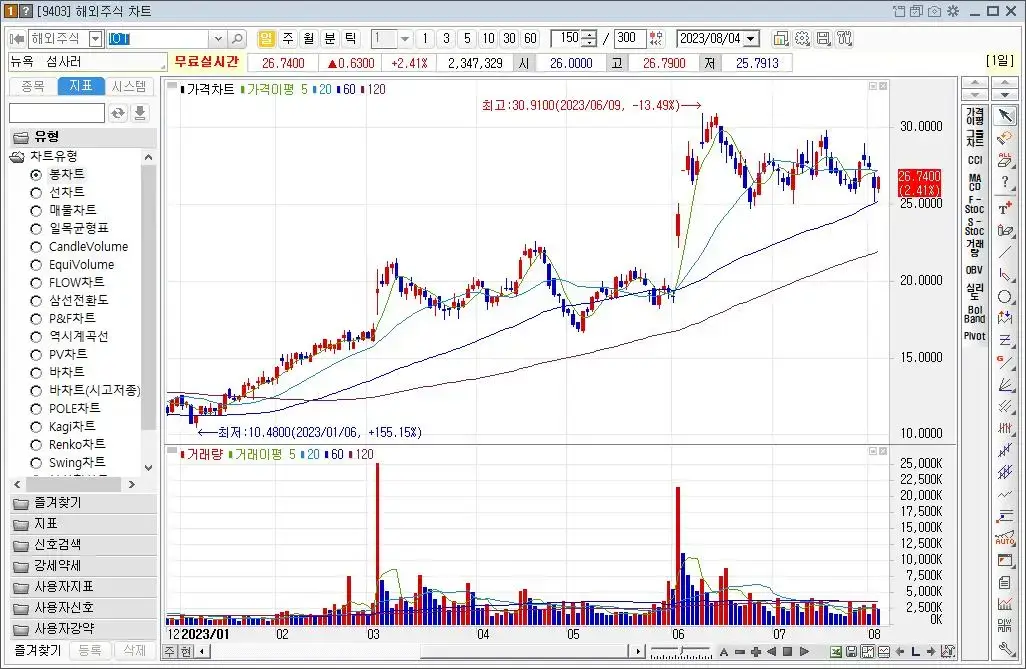The height and width of the screenshot is (669, 1026).
Task: Click the 등록 button
Action: [x=90, y=651]
